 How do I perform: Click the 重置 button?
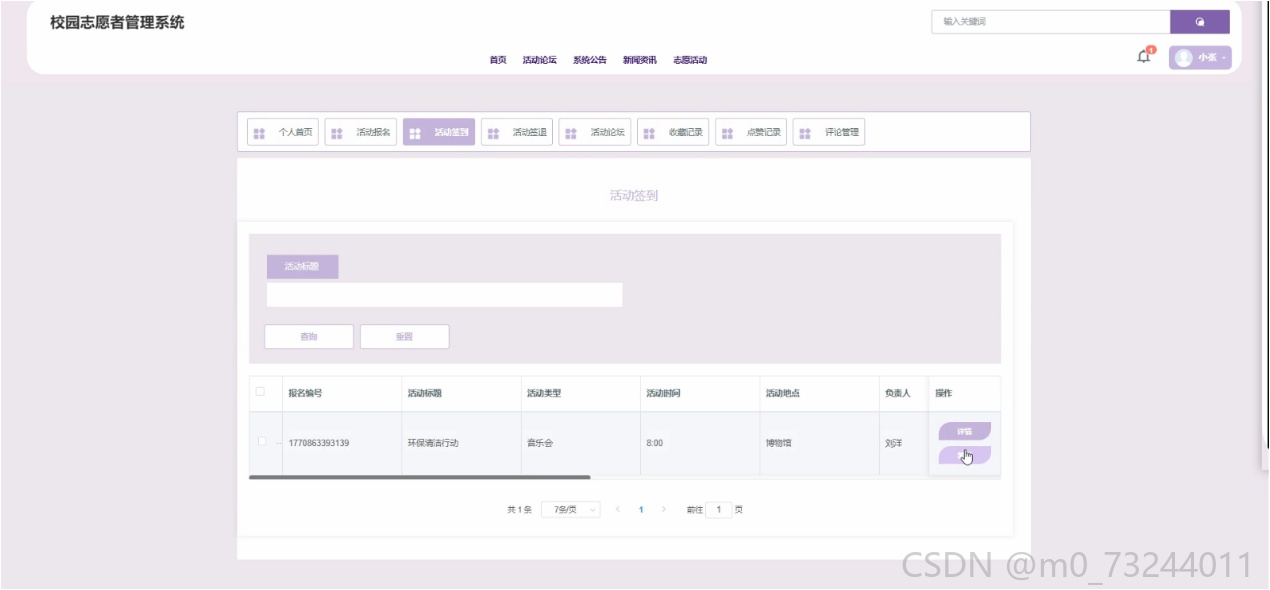(404, 337)
